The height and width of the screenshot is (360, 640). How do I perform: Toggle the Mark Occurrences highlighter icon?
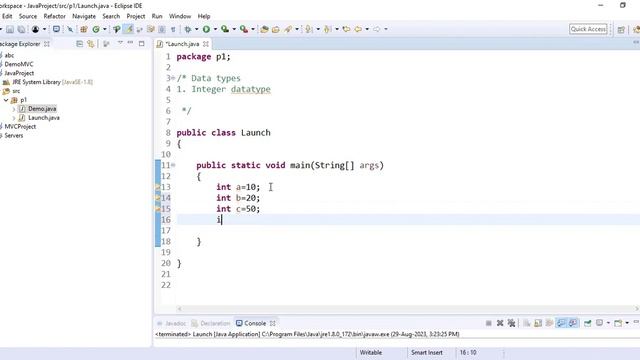pyautogui.click(x=128, y=29)
